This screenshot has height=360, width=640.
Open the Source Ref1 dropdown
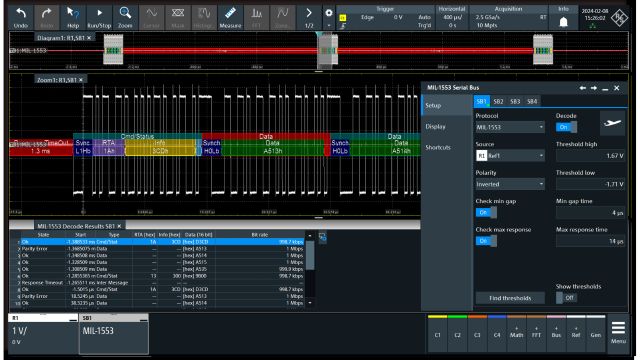pyautogui.click(x=510, y=156)
